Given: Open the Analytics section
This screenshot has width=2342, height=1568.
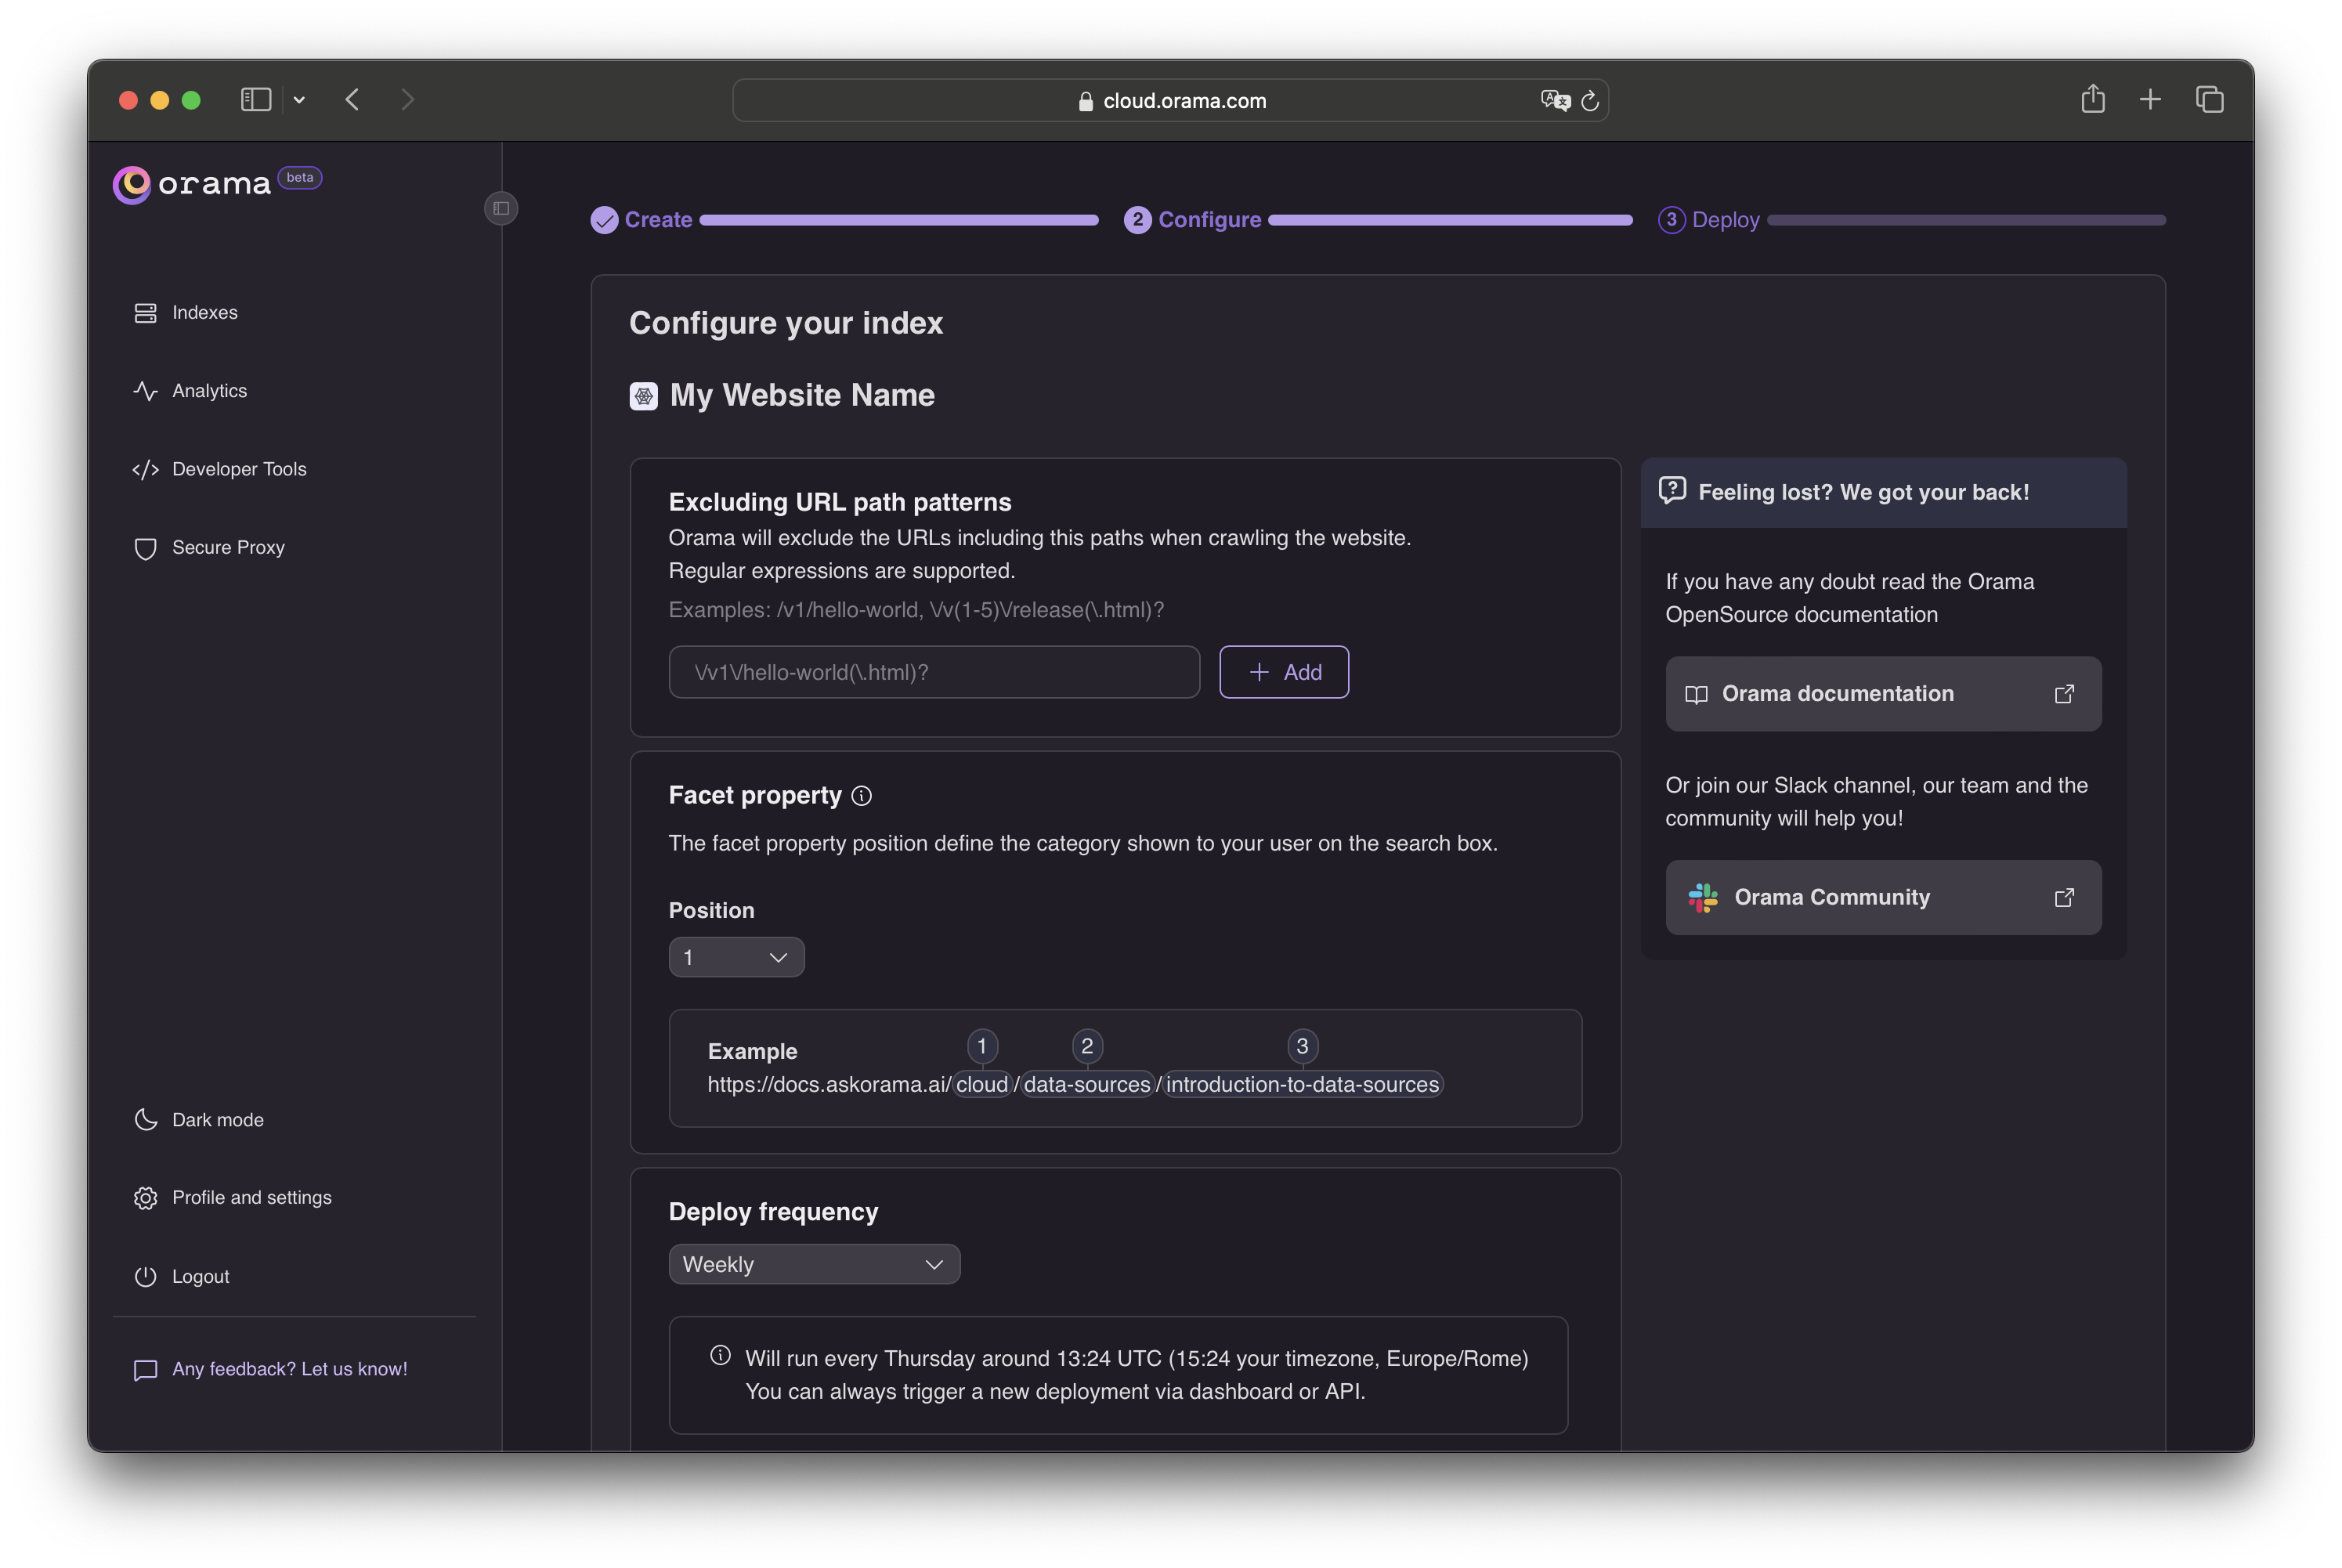Looking at the screenshot, I should coord(208,390).
